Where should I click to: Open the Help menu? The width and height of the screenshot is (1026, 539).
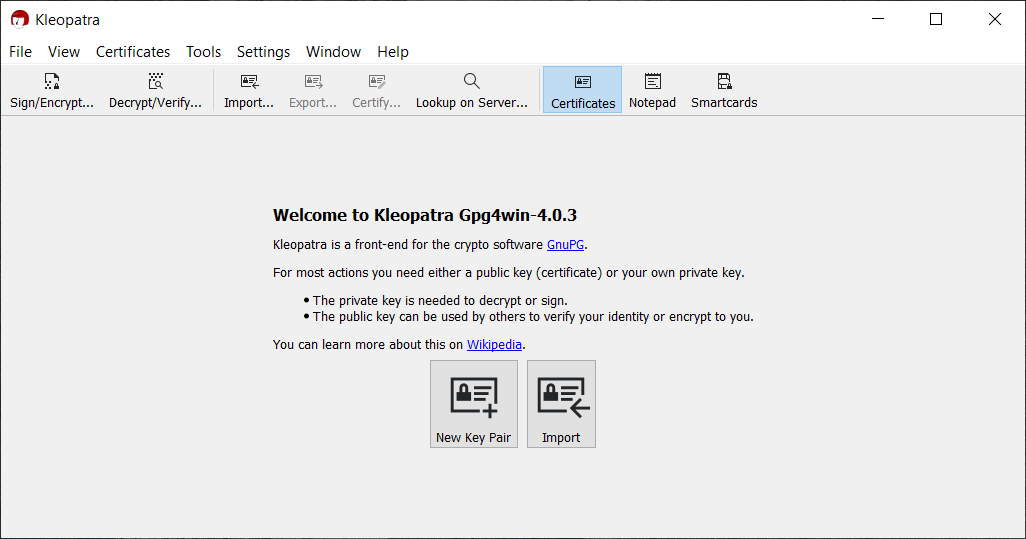393,52
